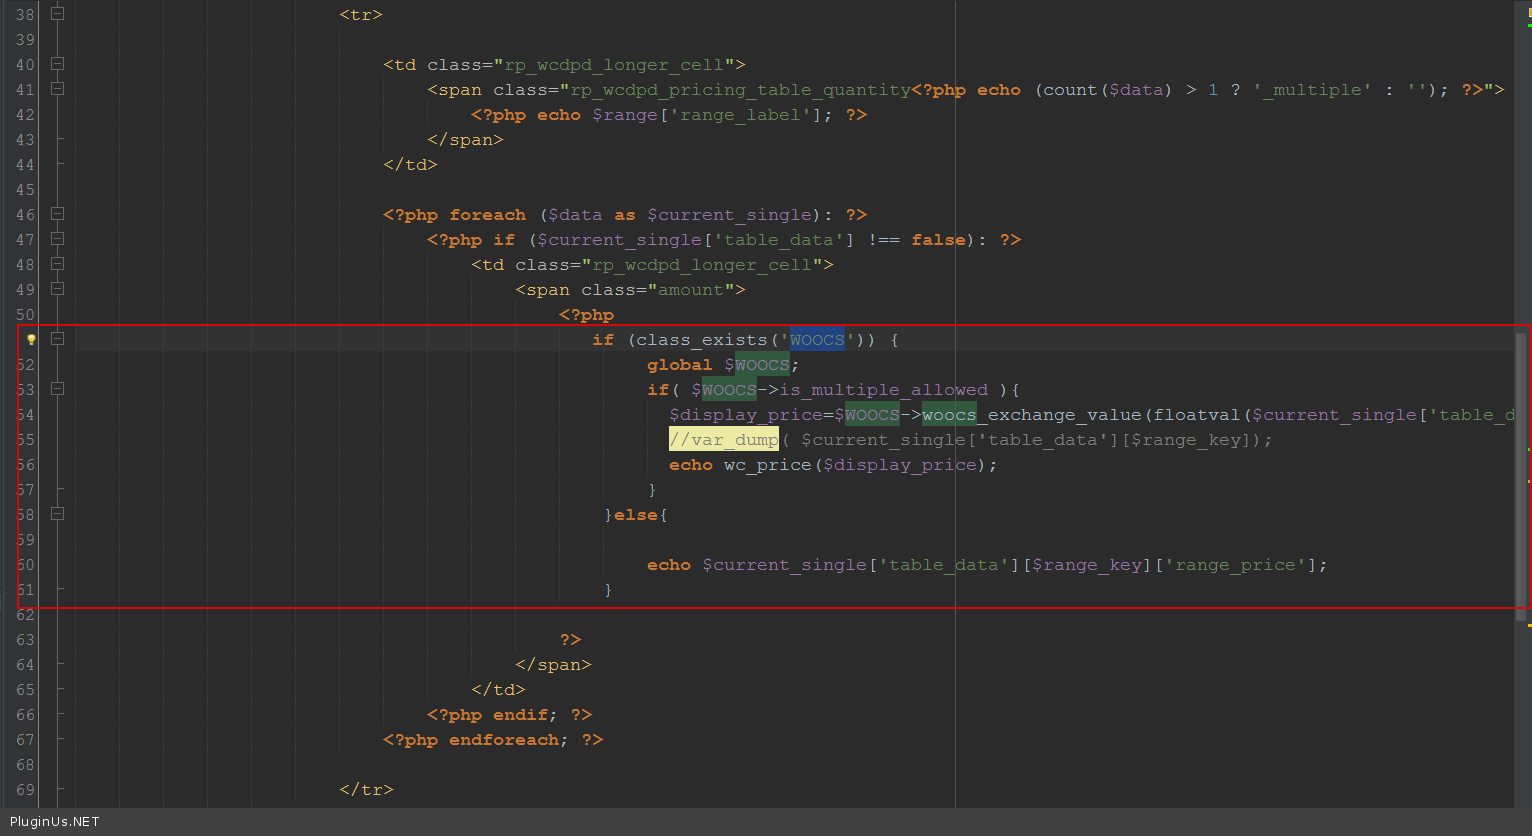Fold the foreach block at line 46
The width and height of the screenshot is (1532, 836).
pos(57,214)
